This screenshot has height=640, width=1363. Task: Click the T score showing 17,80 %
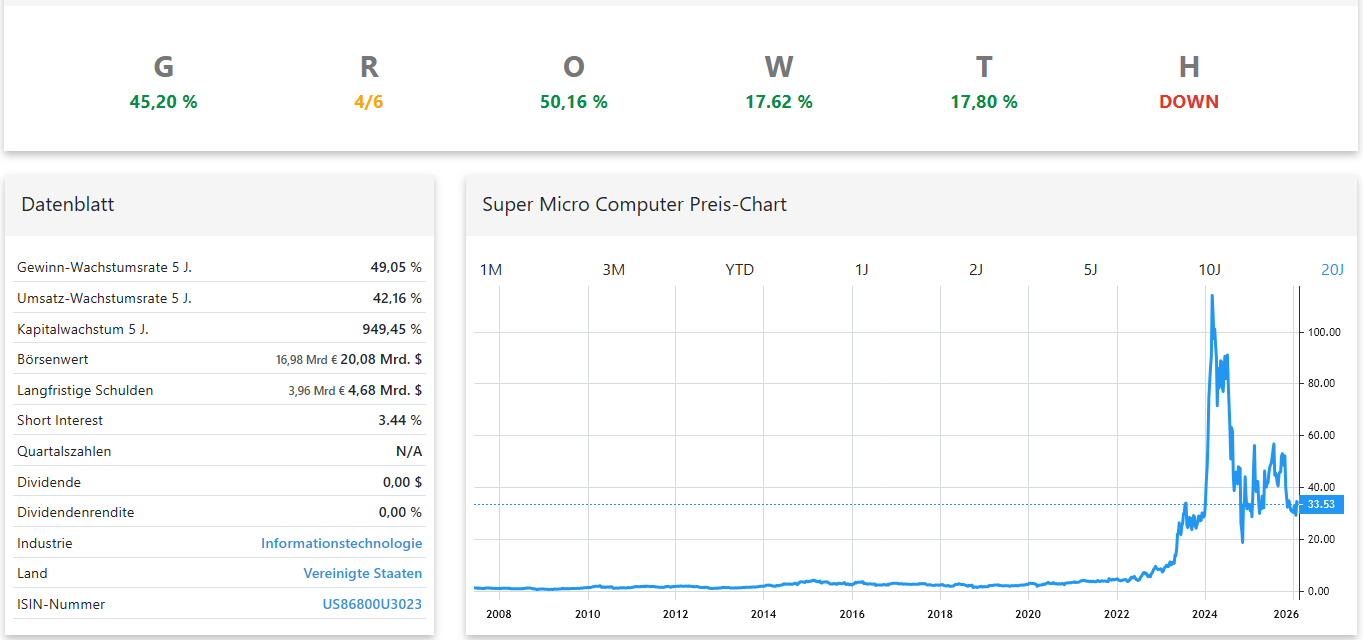(983, 101)
